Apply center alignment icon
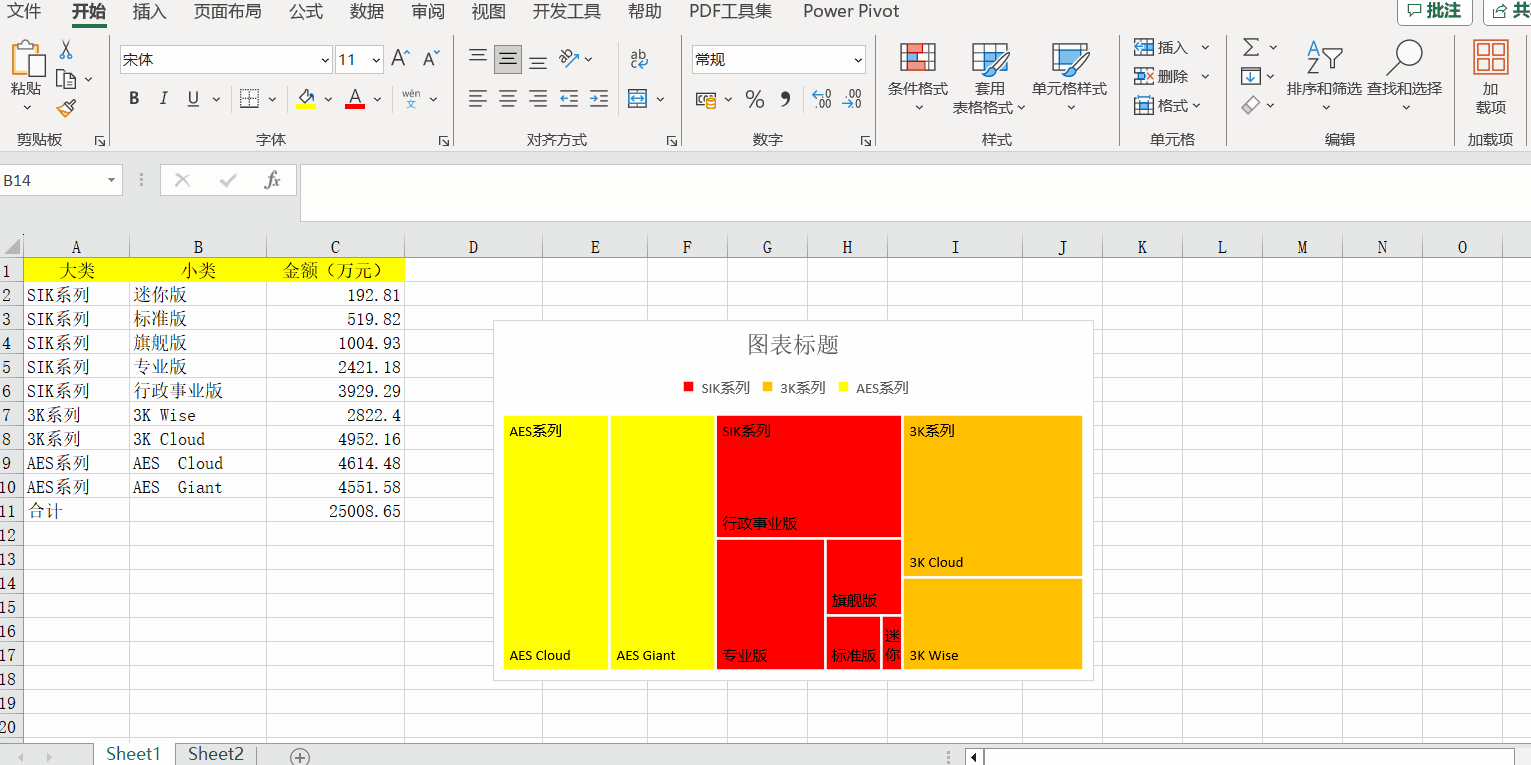The width and height of the screenshot is (1531, 765). point(507,98)
